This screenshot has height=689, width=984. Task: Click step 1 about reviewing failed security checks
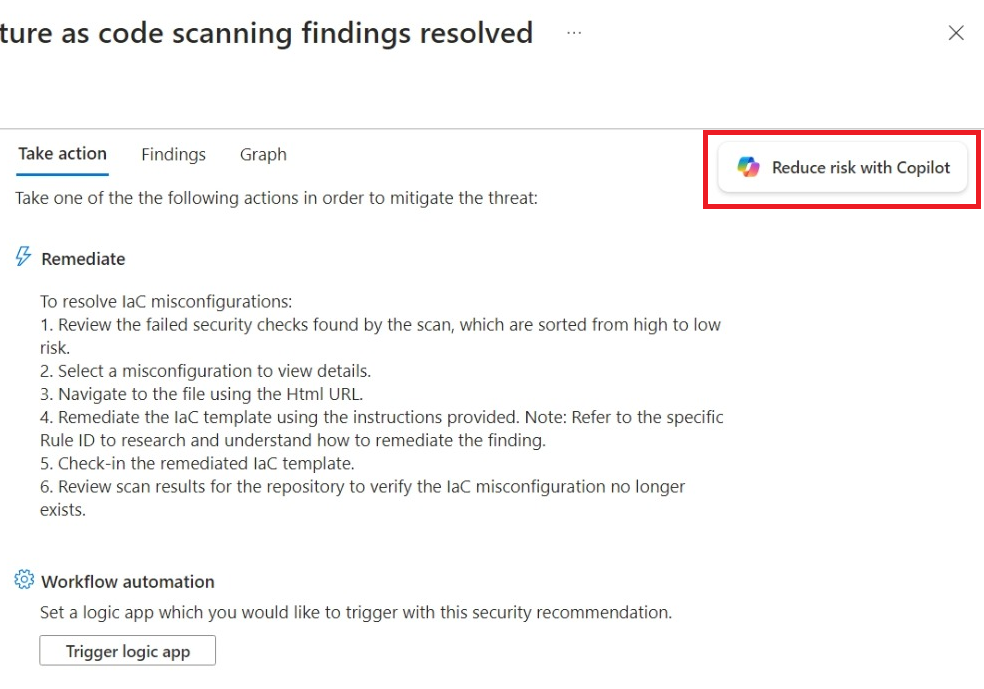click(x=380, y=336)
